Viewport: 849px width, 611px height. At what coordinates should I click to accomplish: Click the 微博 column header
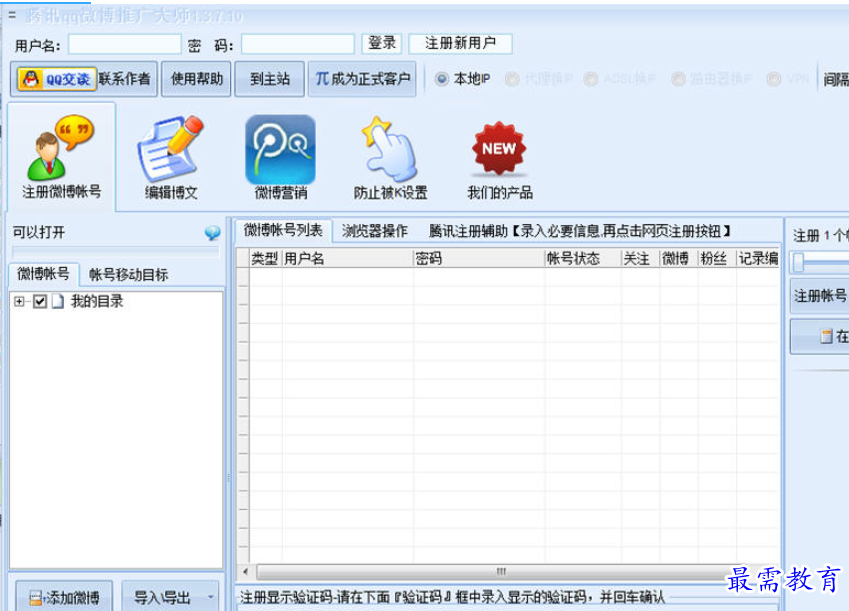click(x=678, y=258)
